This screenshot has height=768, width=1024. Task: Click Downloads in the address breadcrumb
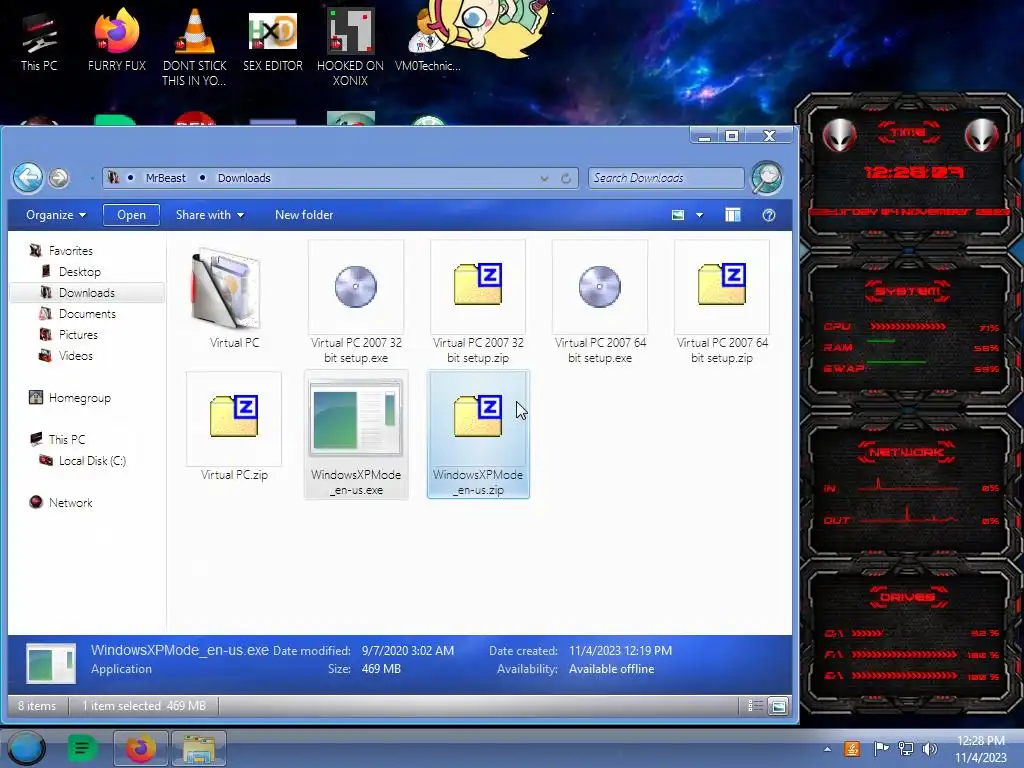pos(244,178)
